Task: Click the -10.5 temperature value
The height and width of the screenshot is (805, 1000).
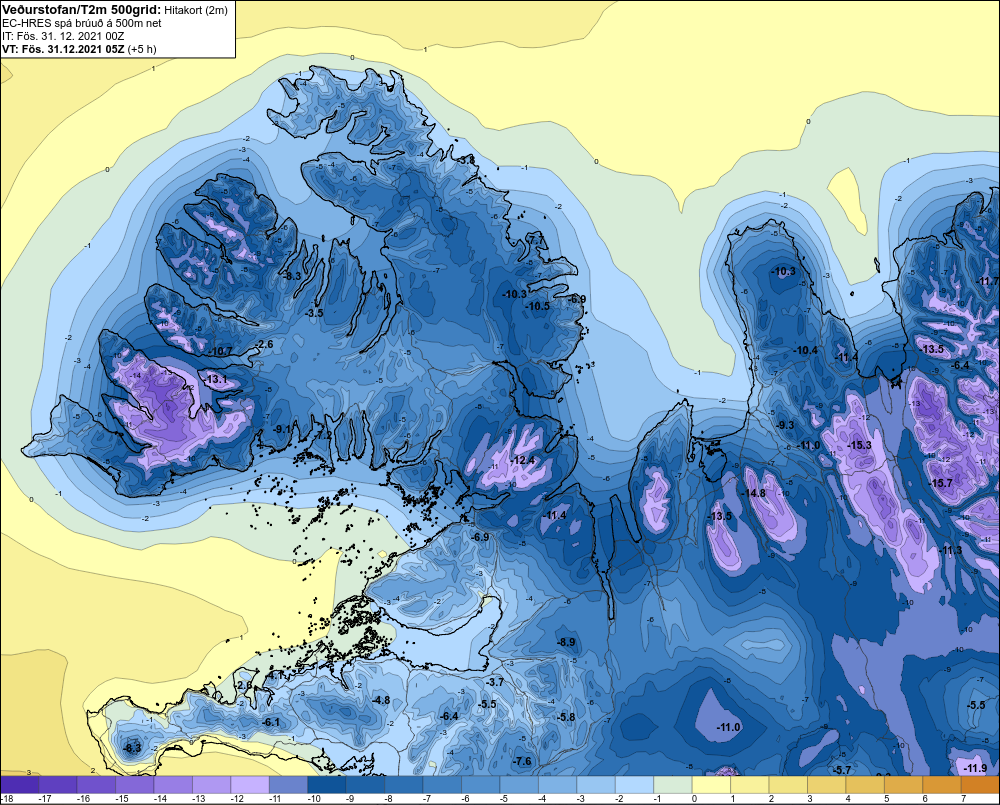Action: (x=538, y=306)
